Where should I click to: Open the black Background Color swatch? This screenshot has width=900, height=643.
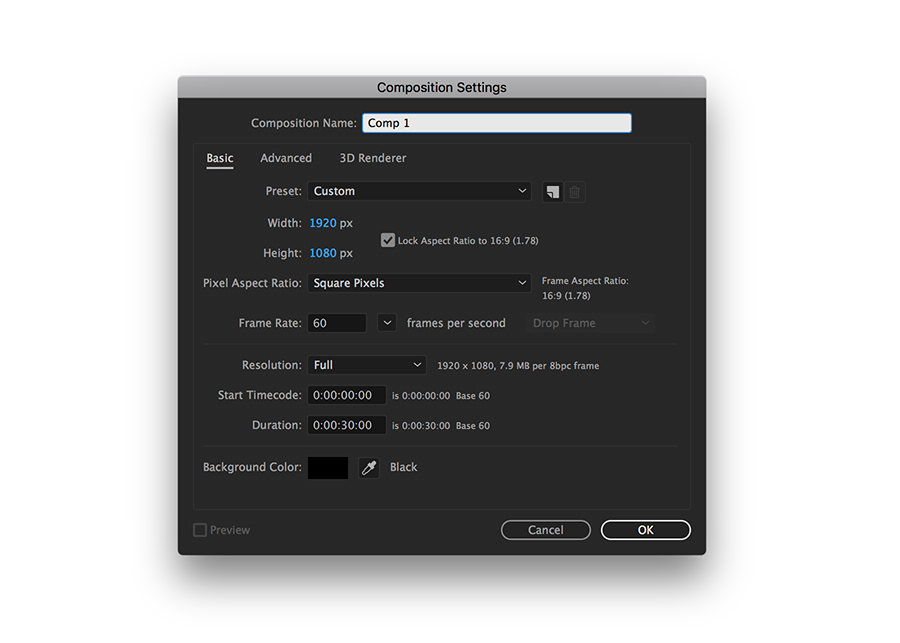pos(328,468)
